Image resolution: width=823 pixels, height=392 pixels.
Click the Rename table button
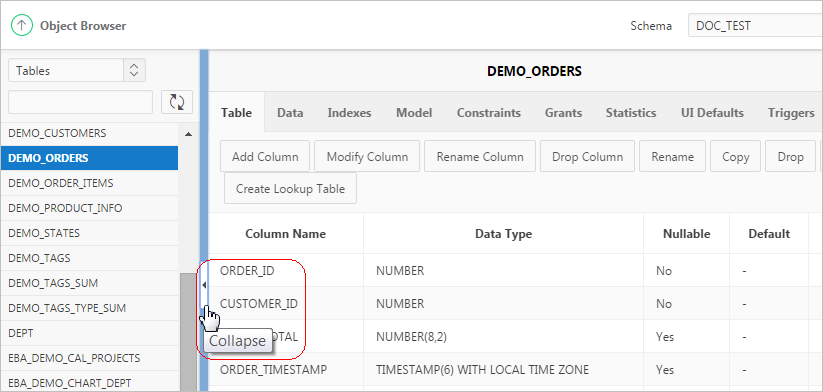click(x=672, y=156)
